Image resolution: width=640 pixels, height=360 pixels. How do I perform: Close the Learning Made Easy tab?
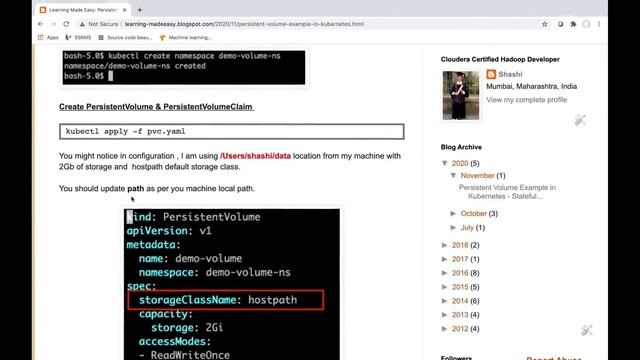coord(124,10)
